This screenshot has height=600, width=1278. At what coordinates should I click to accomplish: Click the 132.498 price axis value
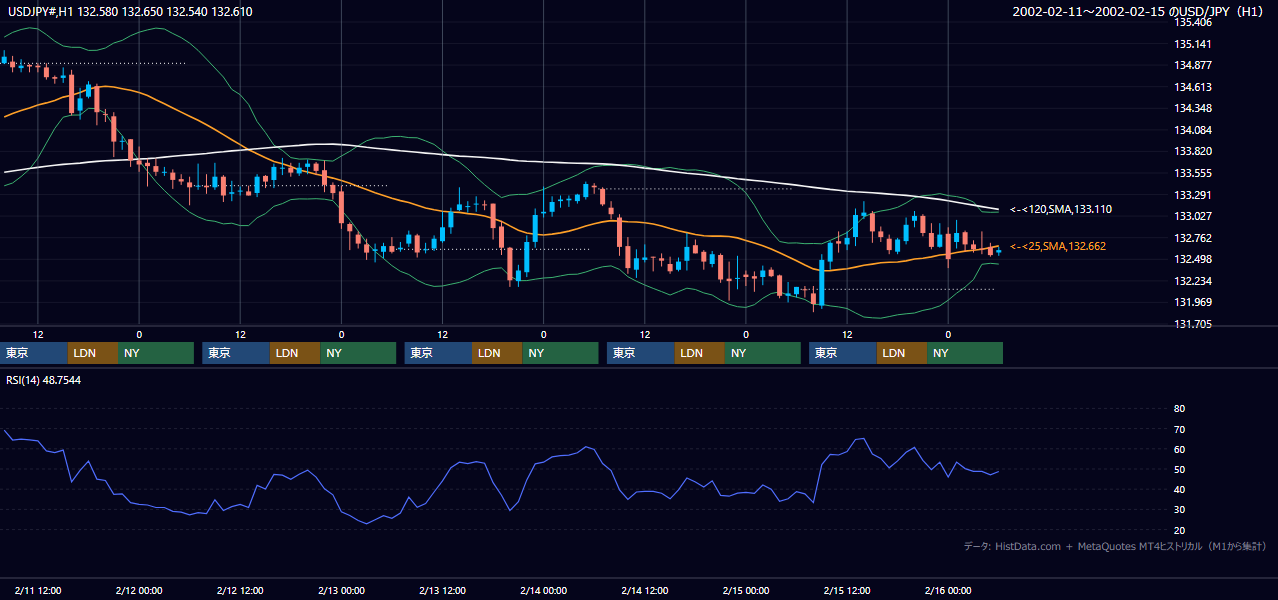tap(1193, 260)
